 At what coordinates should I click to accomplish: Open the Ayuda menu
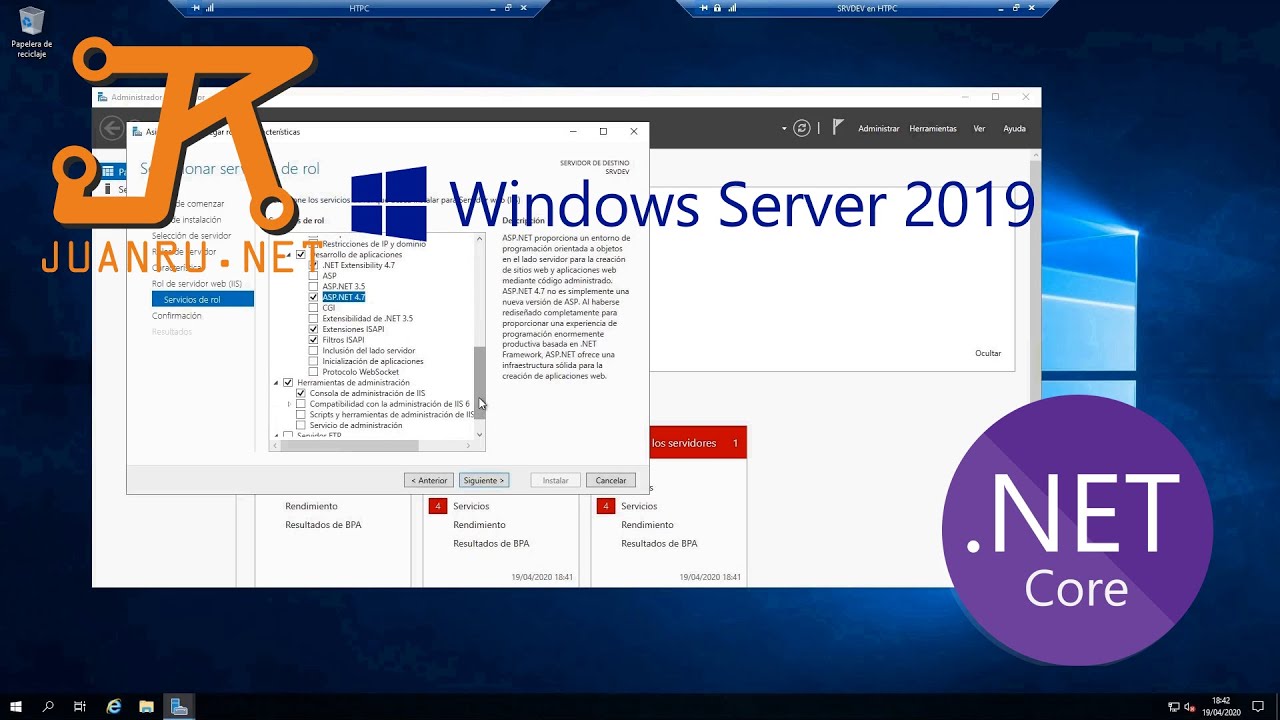pyautogui.click(x=1015, y=129)
